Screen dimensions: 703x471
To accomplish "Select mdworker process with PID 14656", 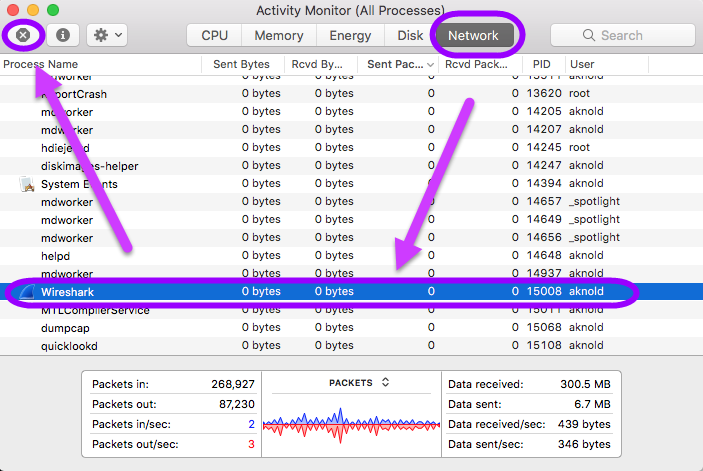I will 352,238.
